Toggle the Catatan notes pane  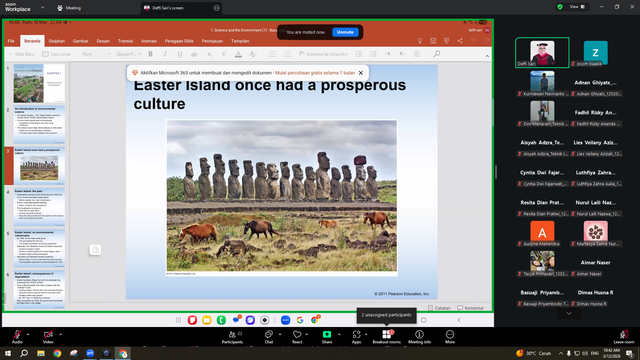[439, 308]
